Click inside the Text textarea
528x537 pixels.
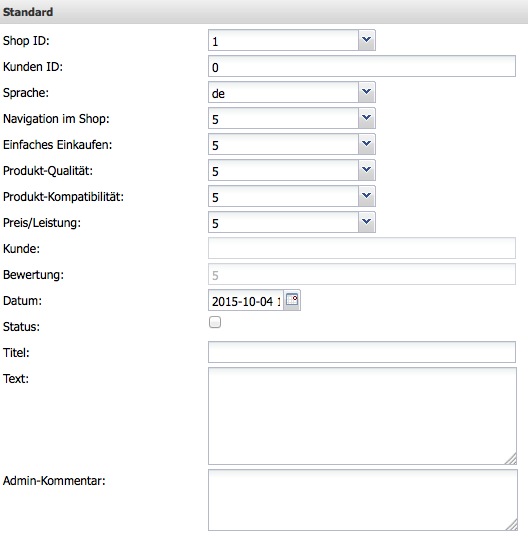[x=362, y=416]
